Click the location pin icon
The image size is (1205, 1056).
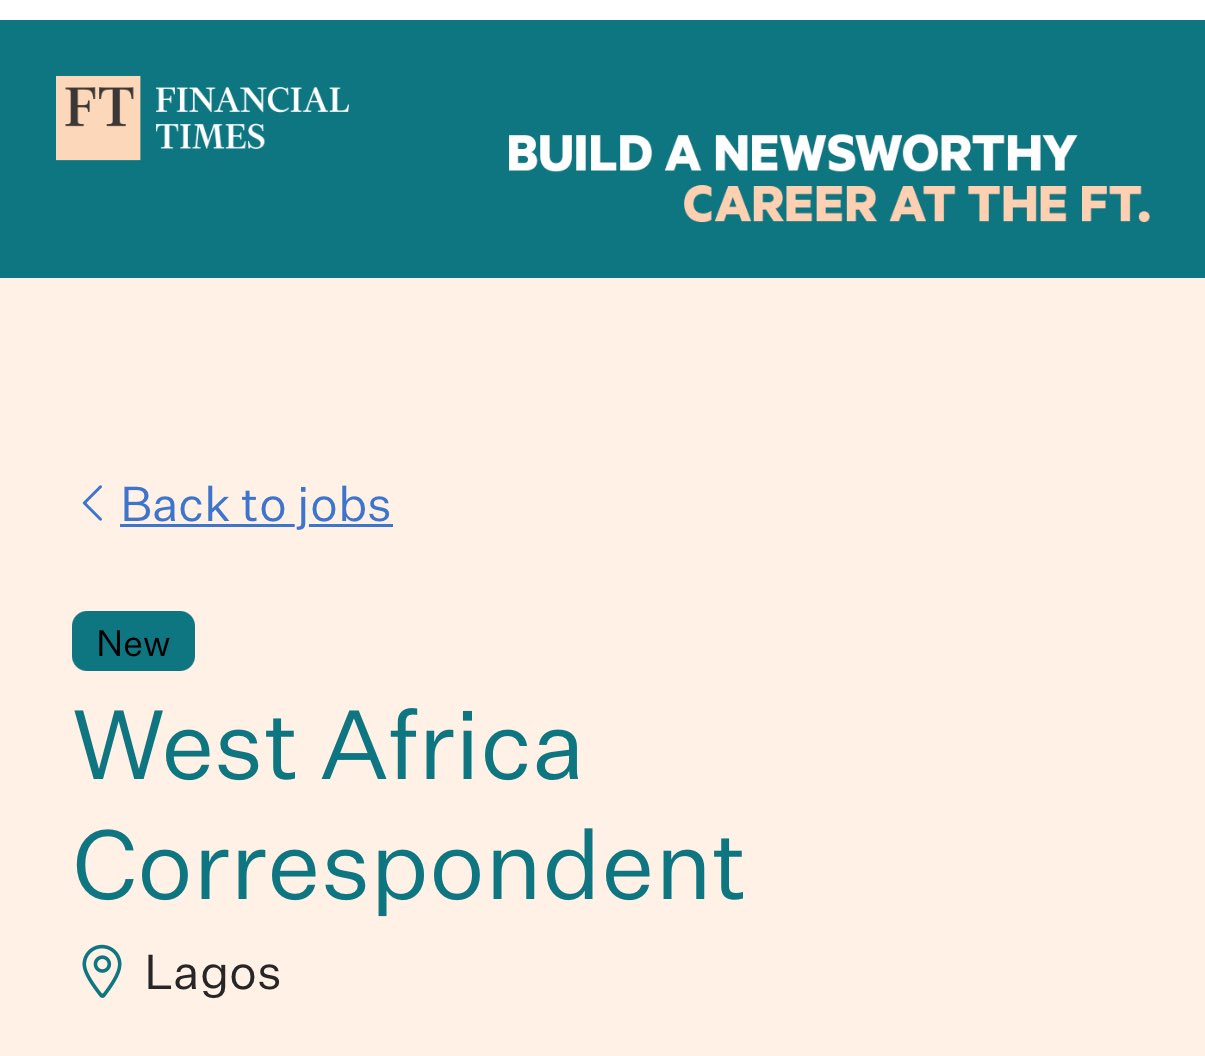click(101, 972)
